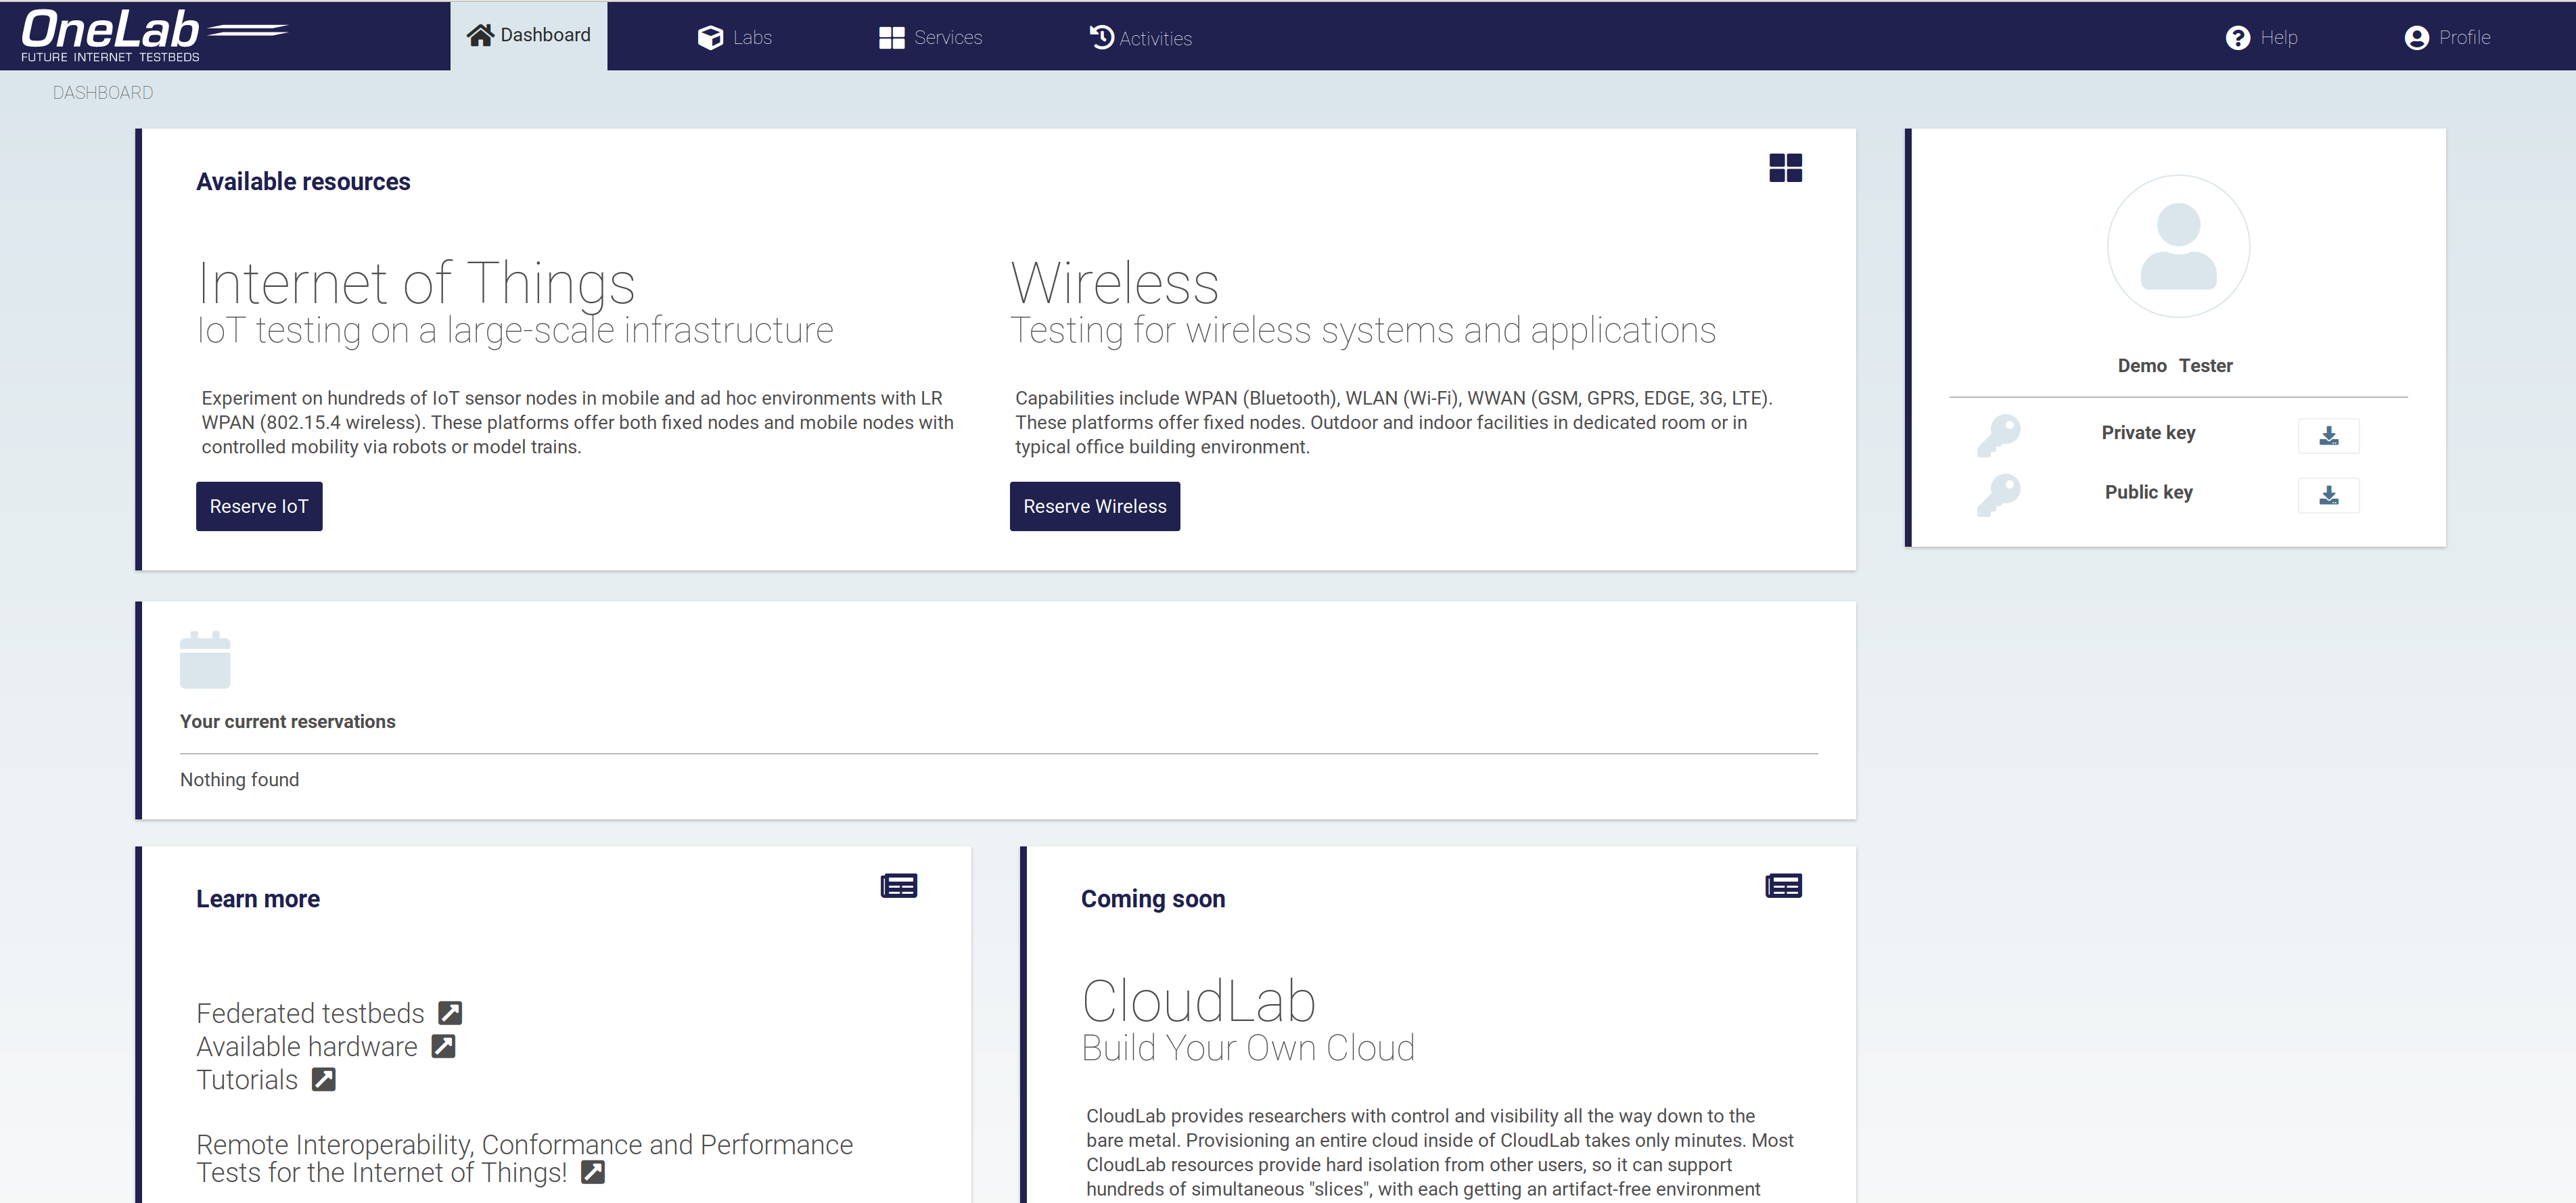Screen dimensions: 2576x1203
Task: Switch to the Services tab
Action: click(930, 38)
